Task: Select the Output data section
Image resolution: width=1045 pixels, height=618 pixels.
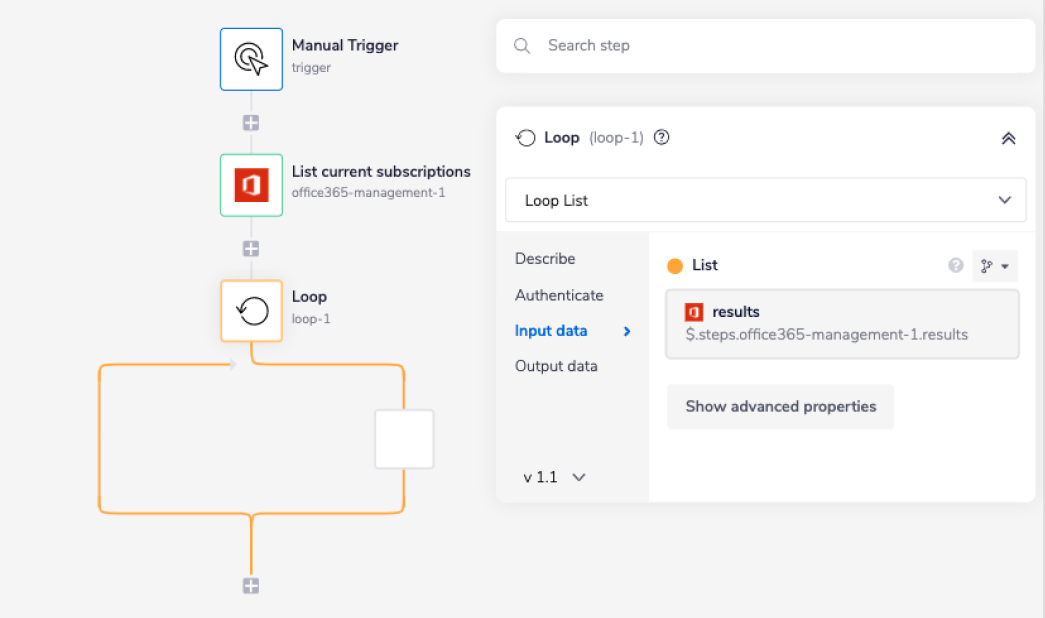Action: [556, 366]
